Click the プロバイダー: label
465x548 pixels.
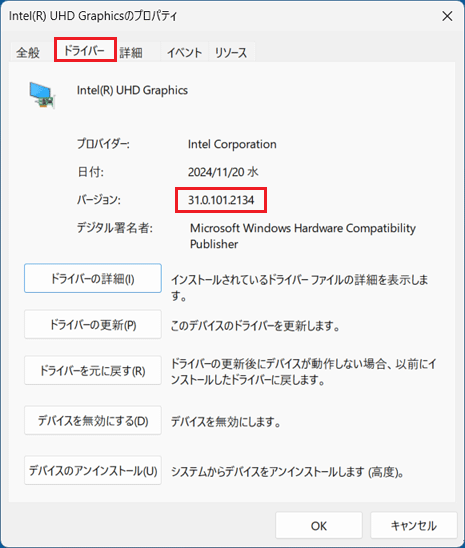[x=103, y=144]
